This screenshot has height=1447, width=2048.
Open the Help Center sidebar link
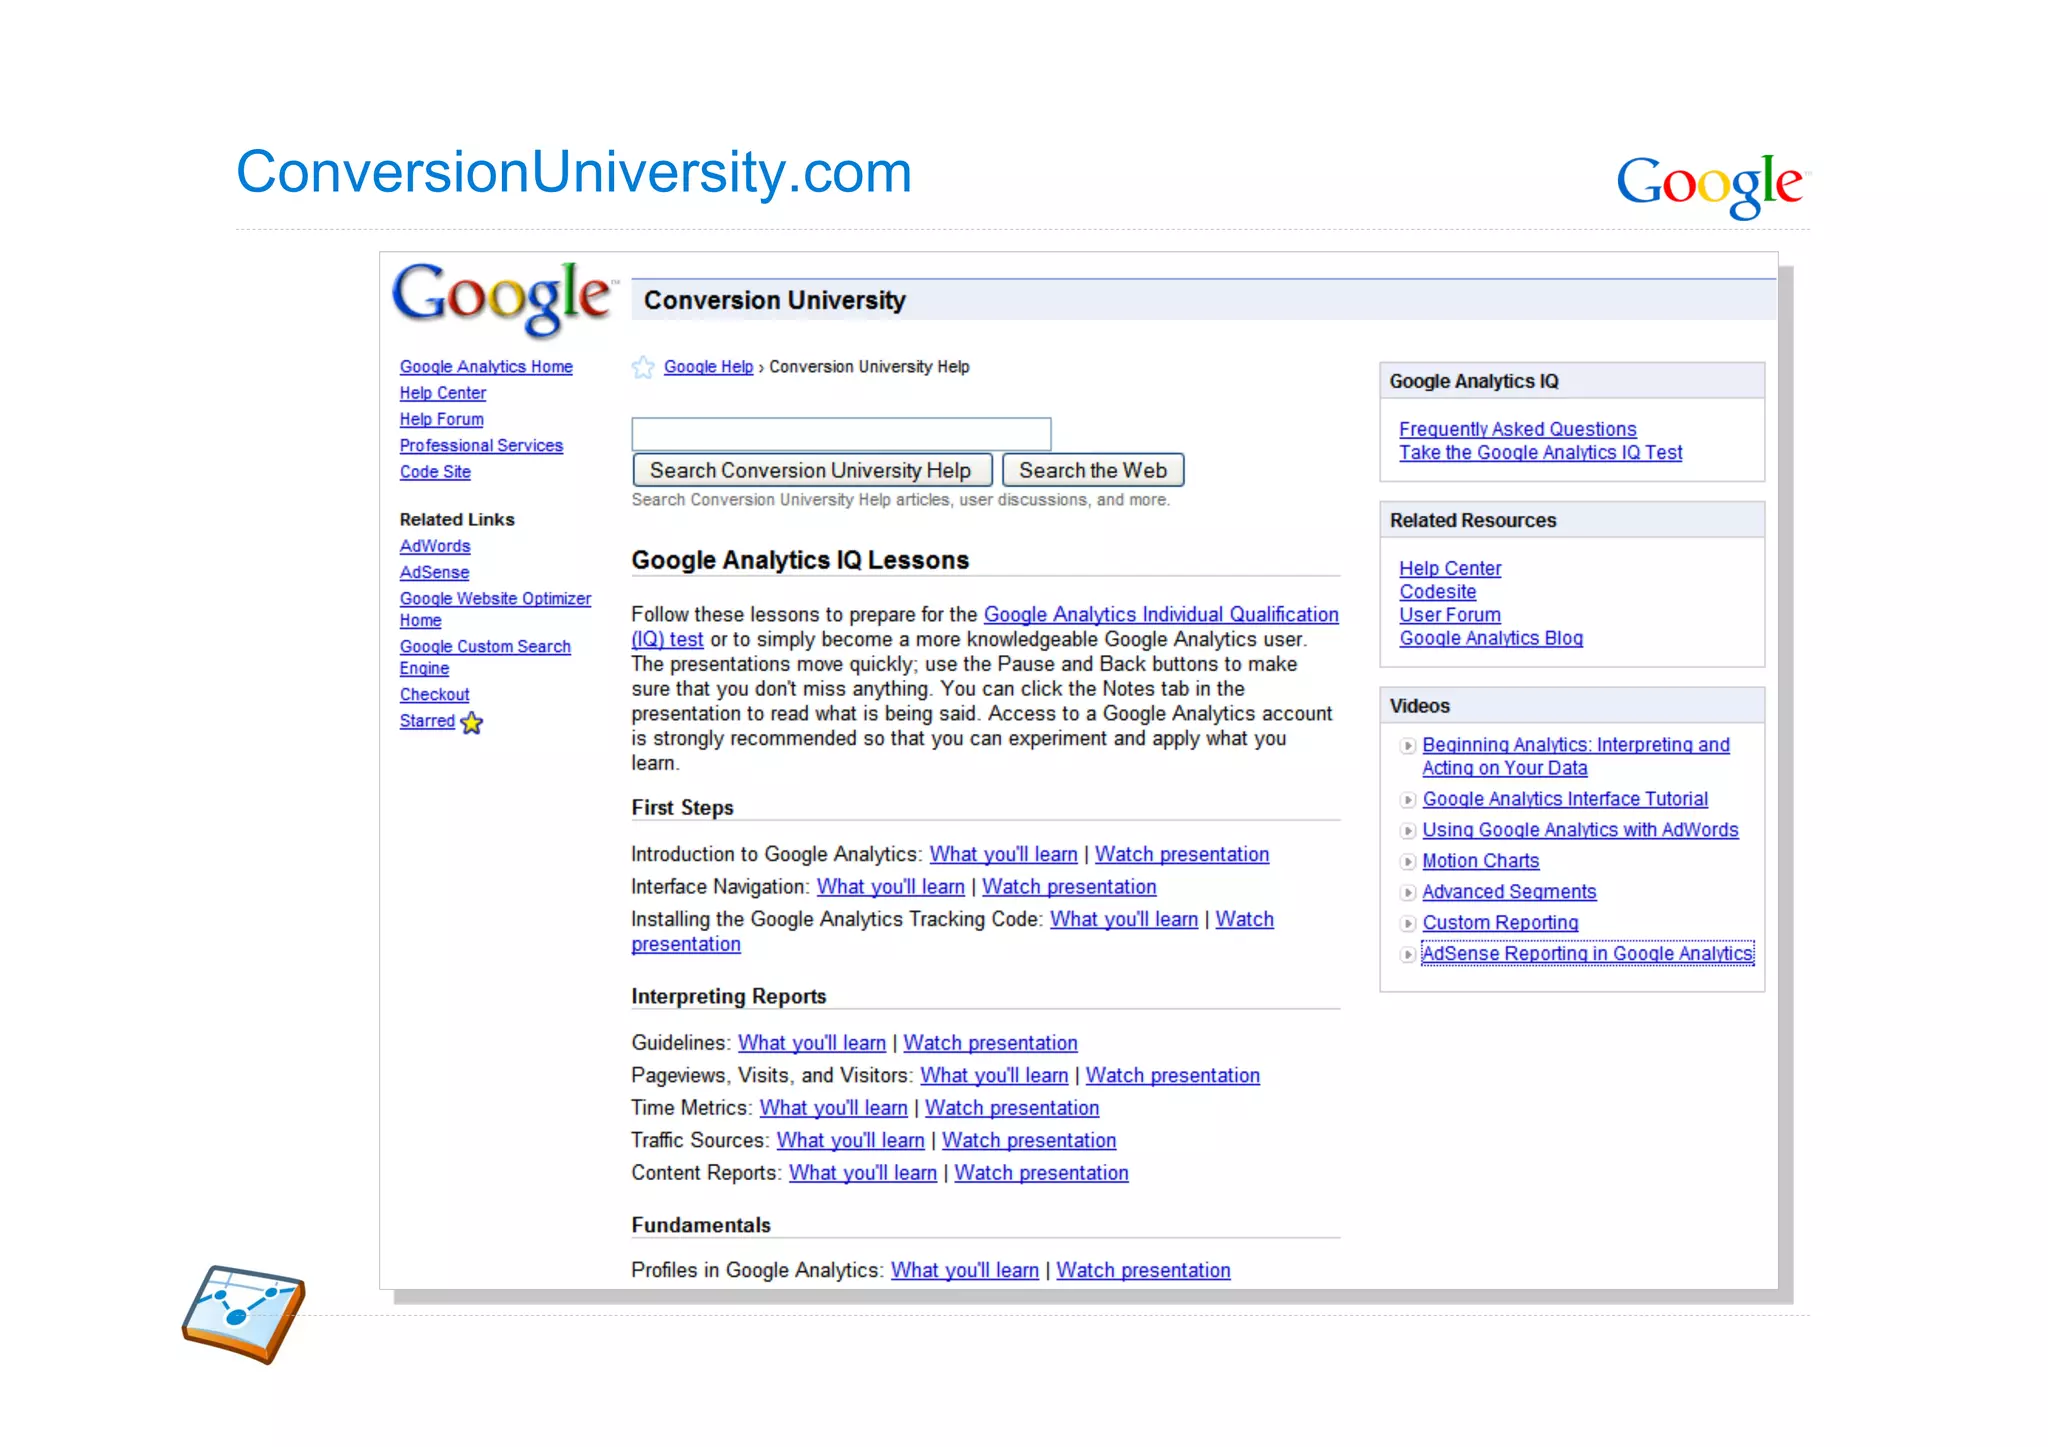(x=443, y=393)
